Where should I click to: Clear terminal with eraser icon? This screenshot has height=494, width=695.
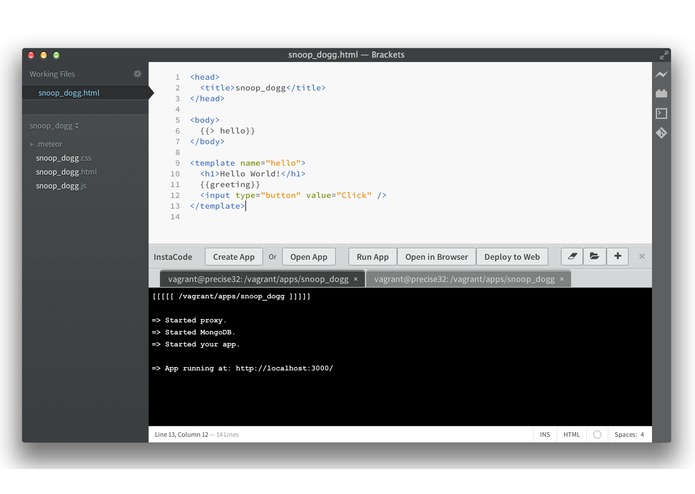(572, 257)
